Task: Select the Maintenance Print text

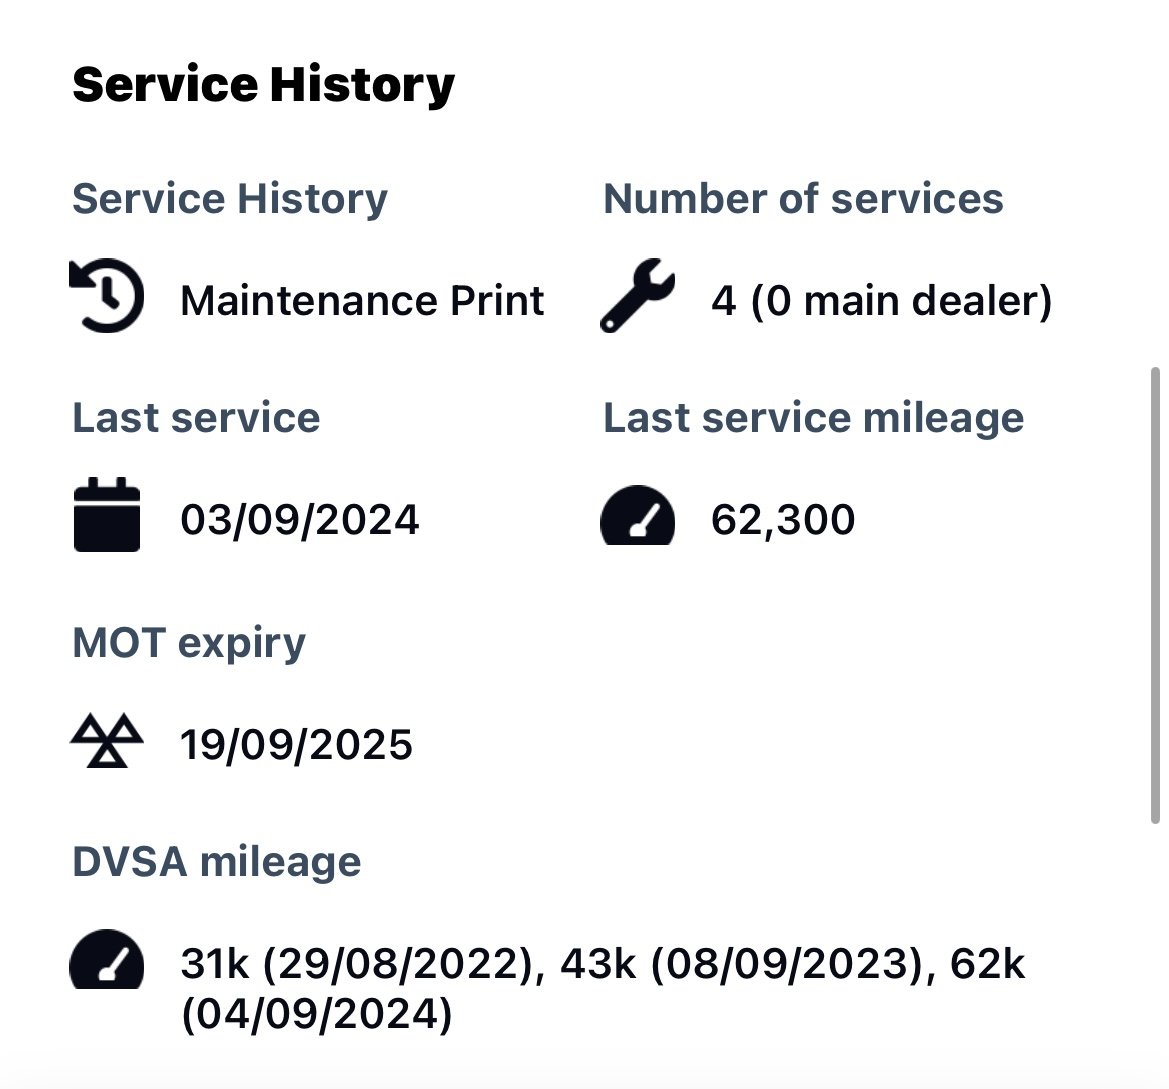Action: pos(362,300)
